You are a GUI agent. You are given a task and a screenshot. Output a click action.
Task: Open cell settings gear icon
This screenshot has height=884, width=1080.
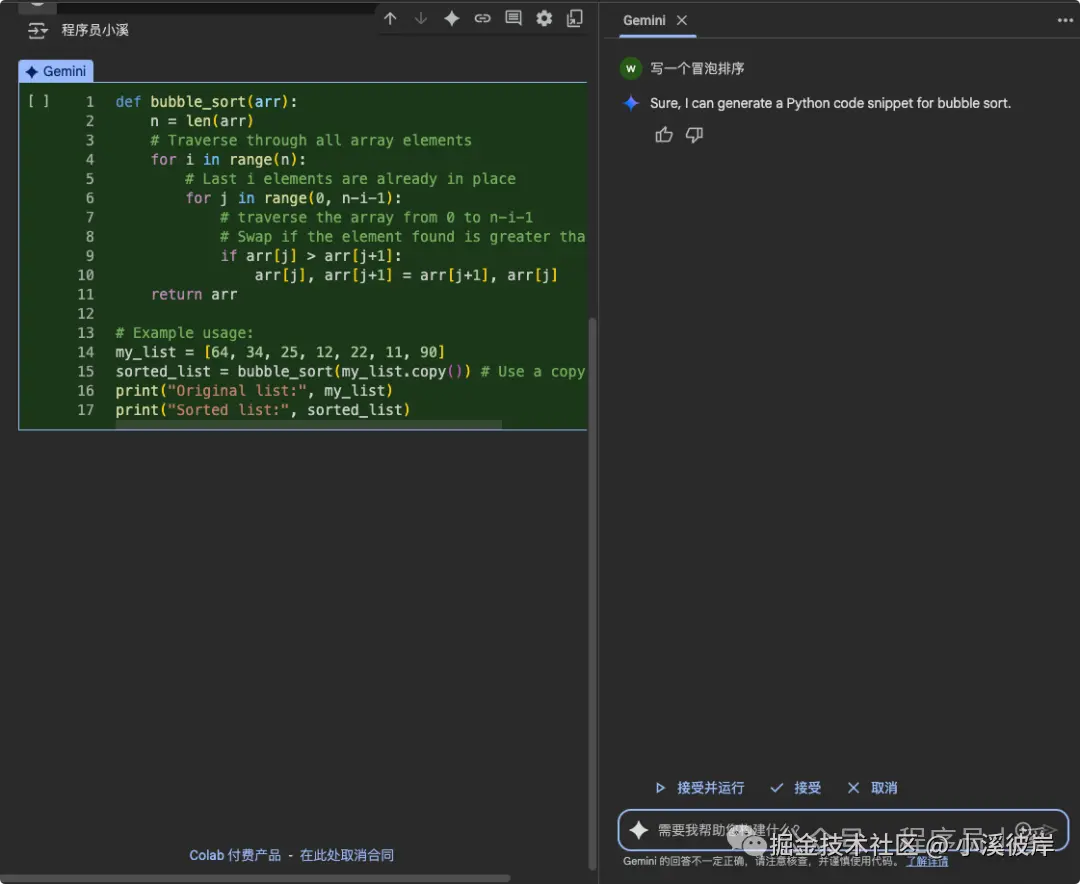pos(544,18)
